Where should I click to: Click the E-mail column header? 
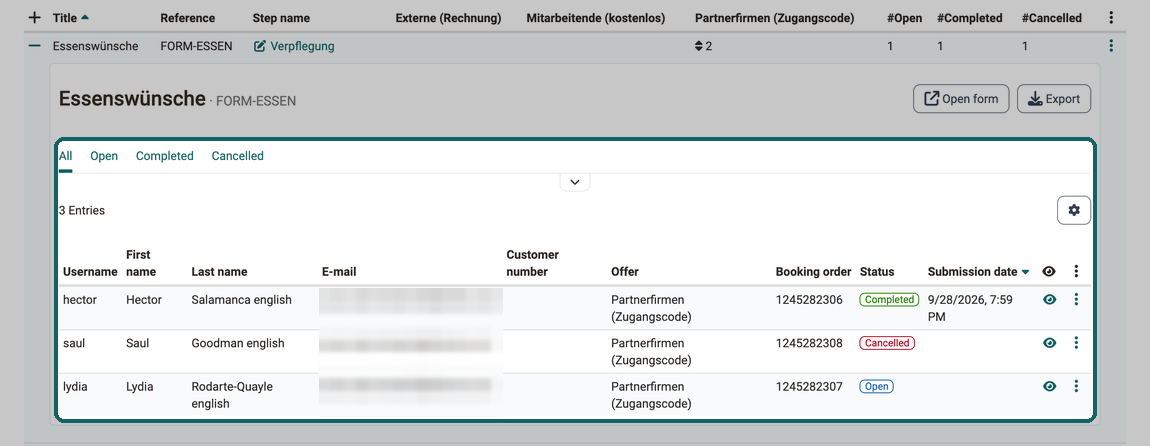coord(339,271)
